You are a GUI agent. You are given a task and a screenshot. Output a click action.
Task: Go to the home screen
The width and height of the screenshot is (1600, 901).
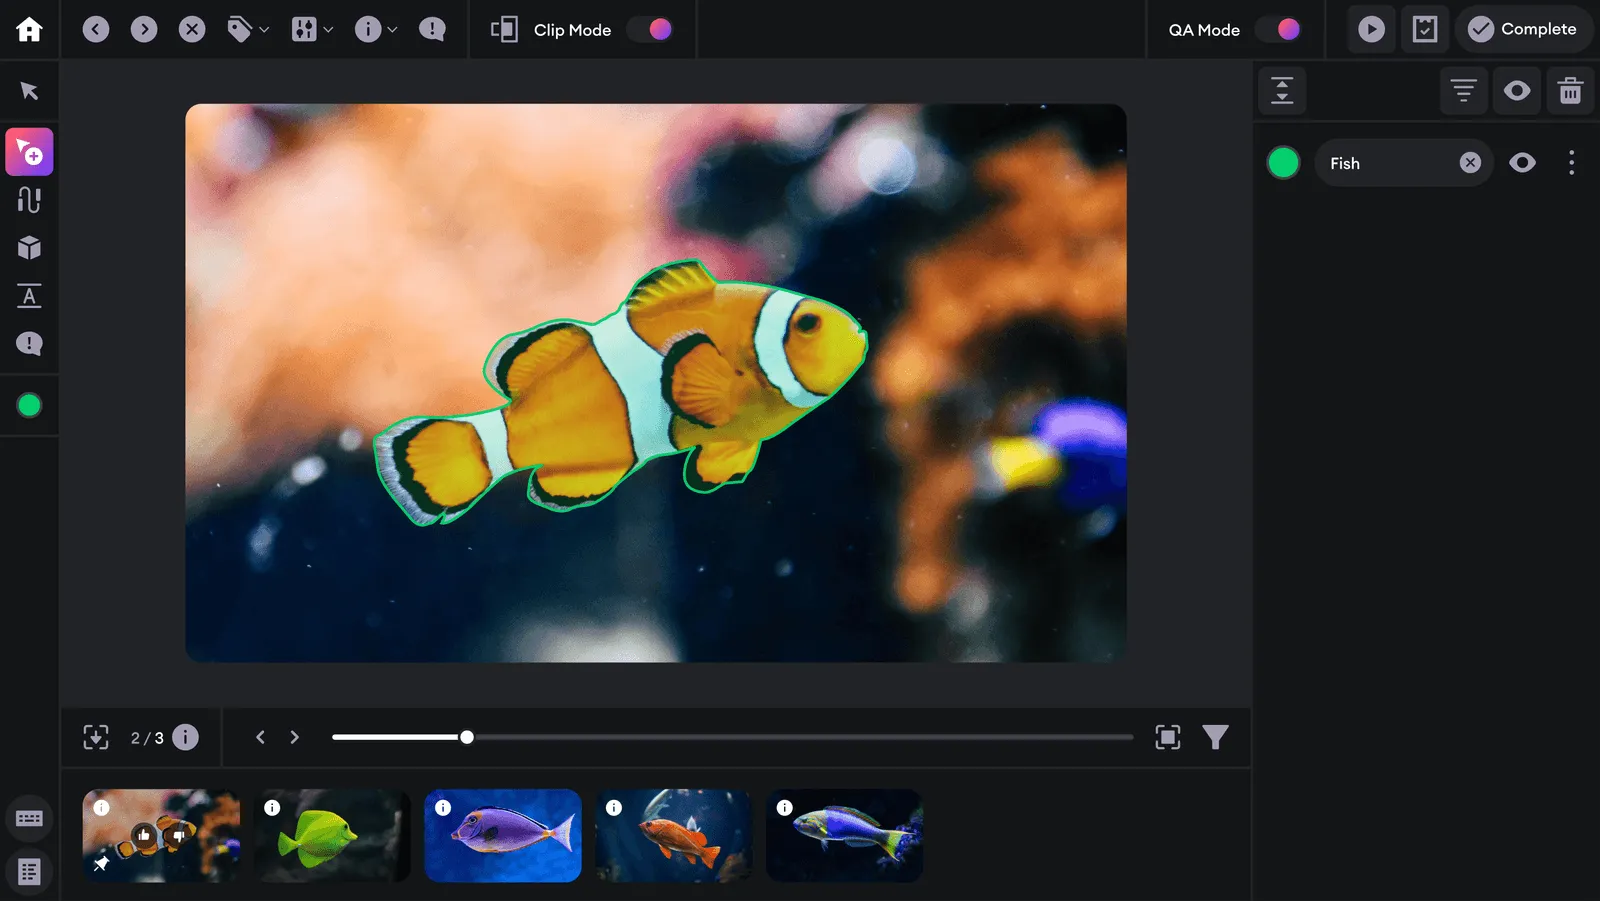[29, 29]
